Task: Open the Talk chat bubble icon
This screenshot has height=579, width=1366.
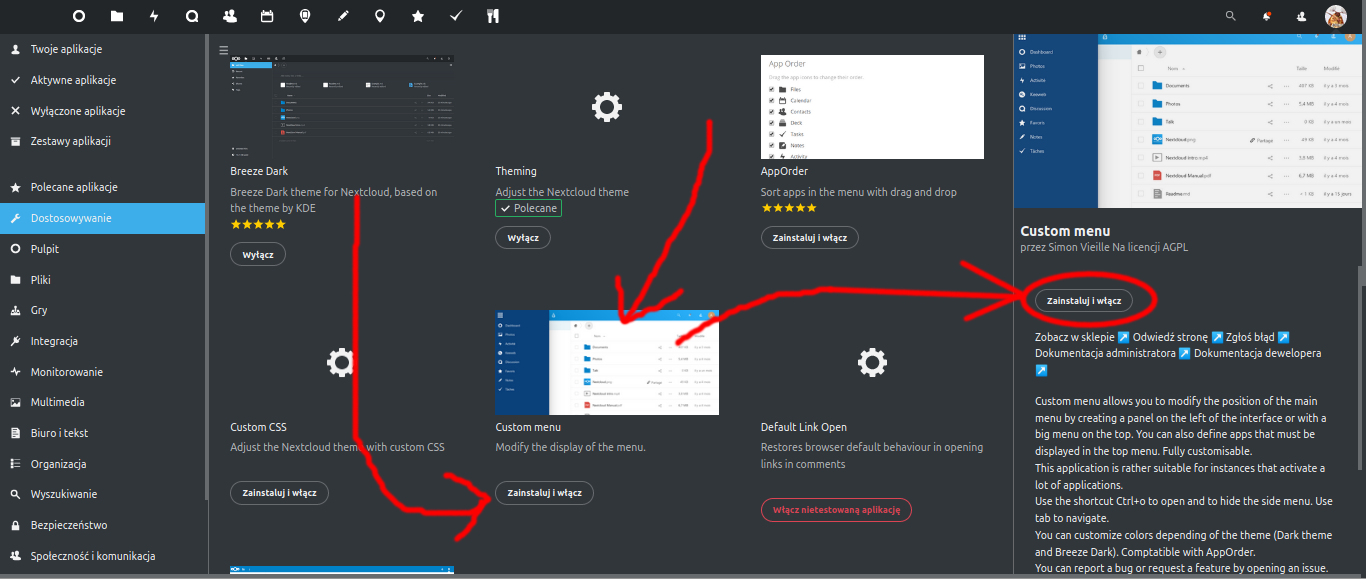Action: click(192, 16)
